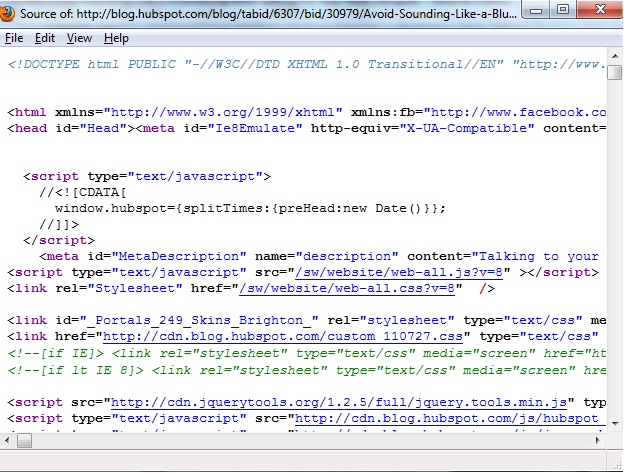Open the Edit menu
The height and width of the screenshot is (473, 624).
45,38
